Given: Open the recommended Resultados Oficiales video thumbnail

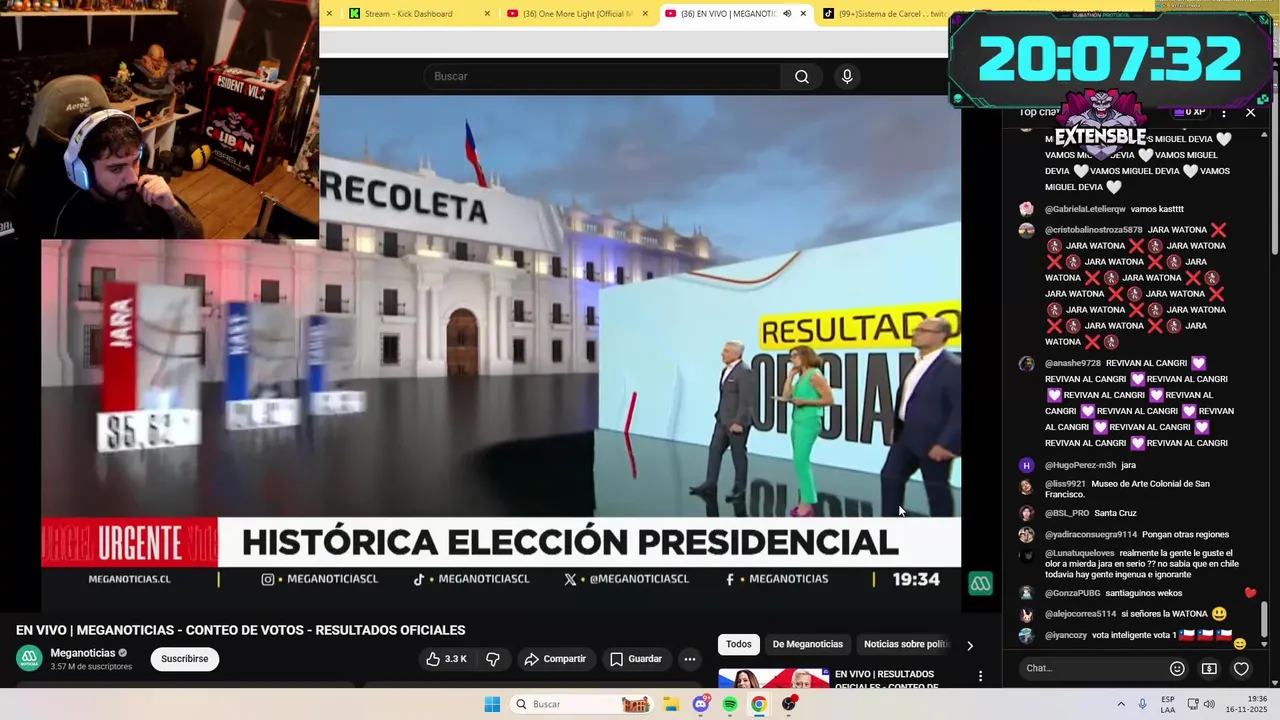Looking at the screenshot, I should coord(773,678).
